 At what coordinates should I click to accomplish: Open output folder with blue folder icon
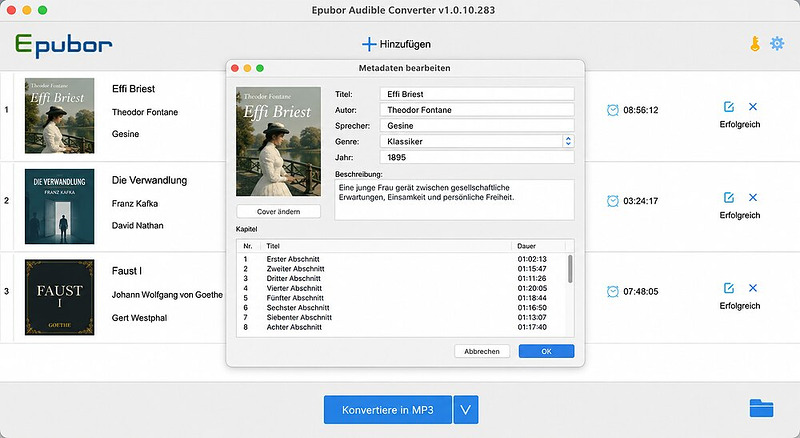tap(761, 408)
